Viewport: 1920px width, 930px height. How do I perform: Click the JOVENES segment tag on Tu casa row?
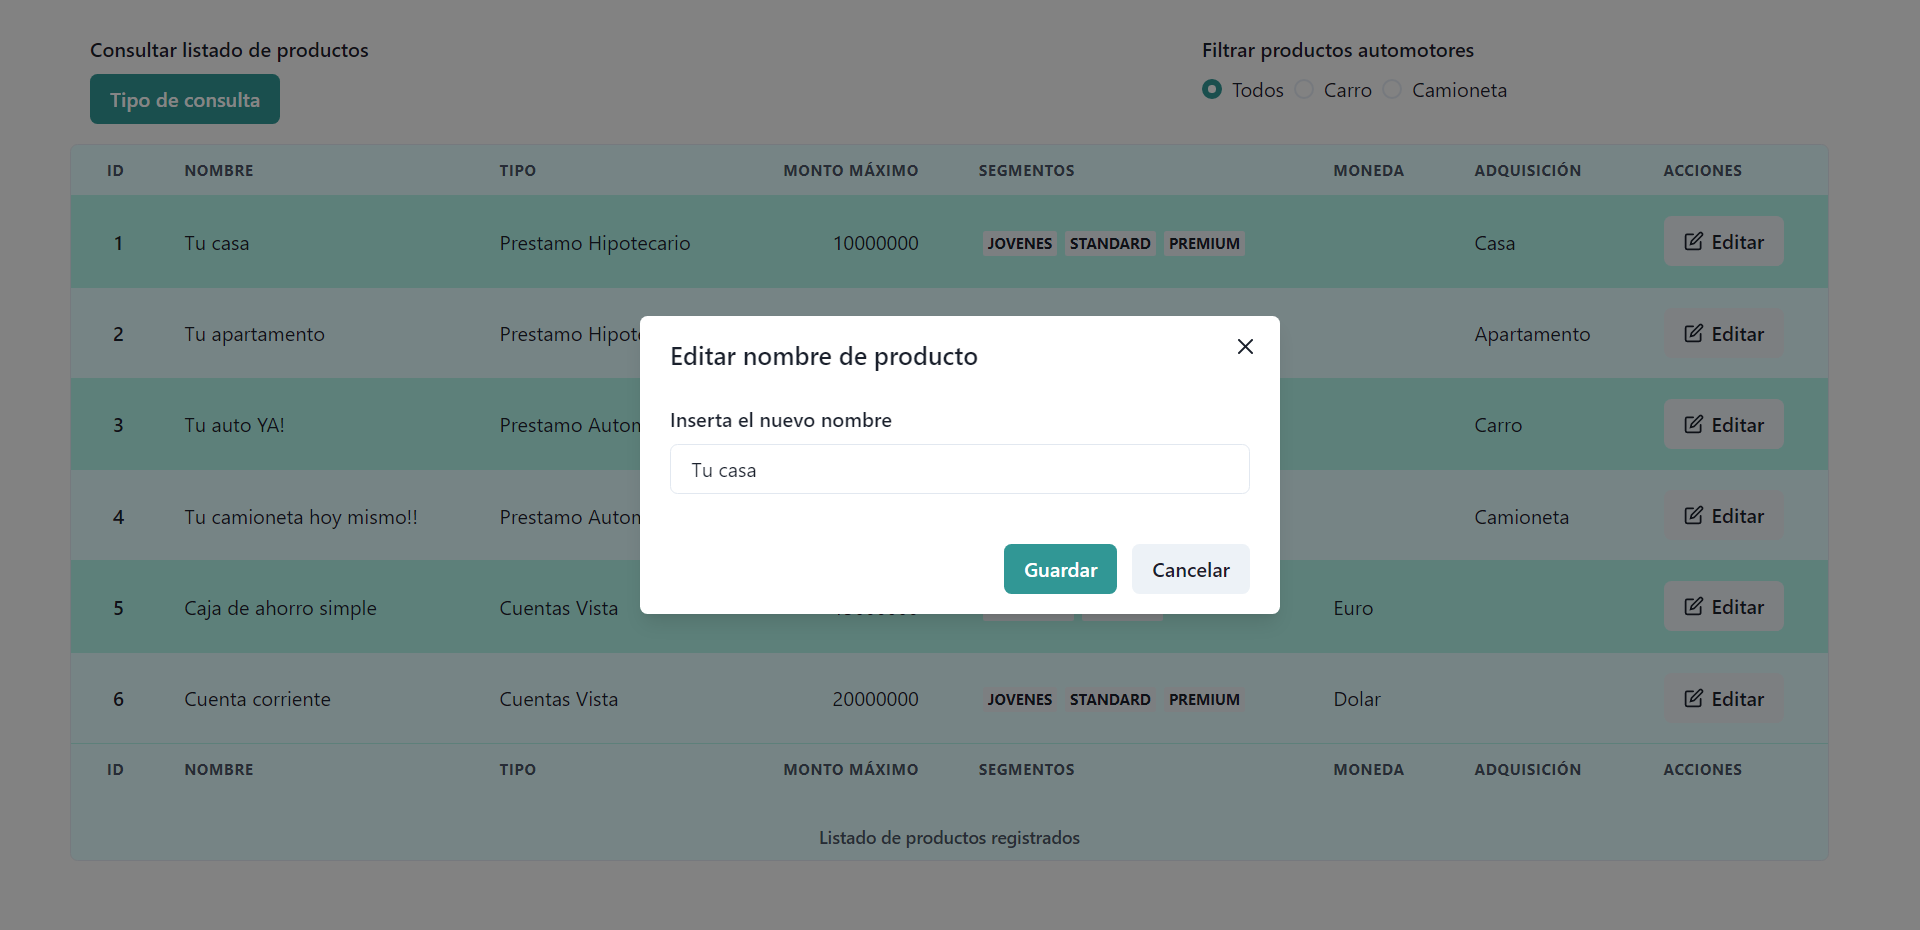pos(1019,243)
